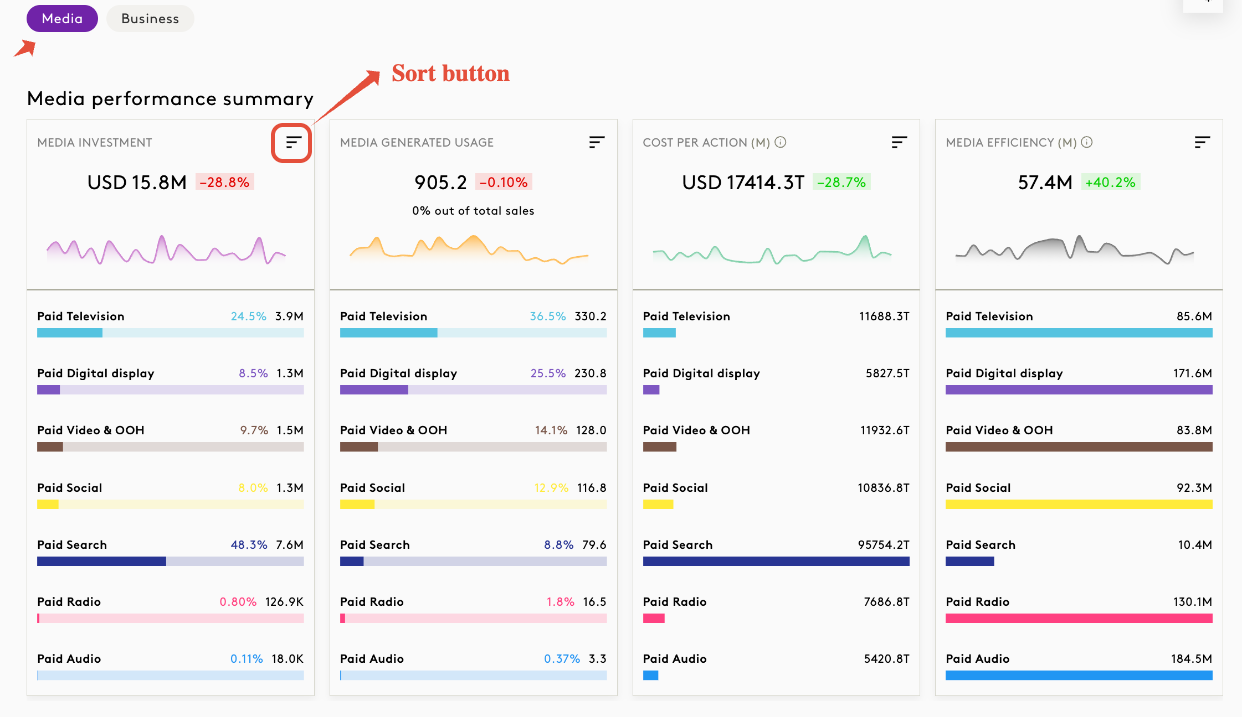The width and height of the screenshot is (1242, 717).
Task: Click Paid Radio label in Cost Per Action
Action: pyautogui.click(x=675, y=602)
